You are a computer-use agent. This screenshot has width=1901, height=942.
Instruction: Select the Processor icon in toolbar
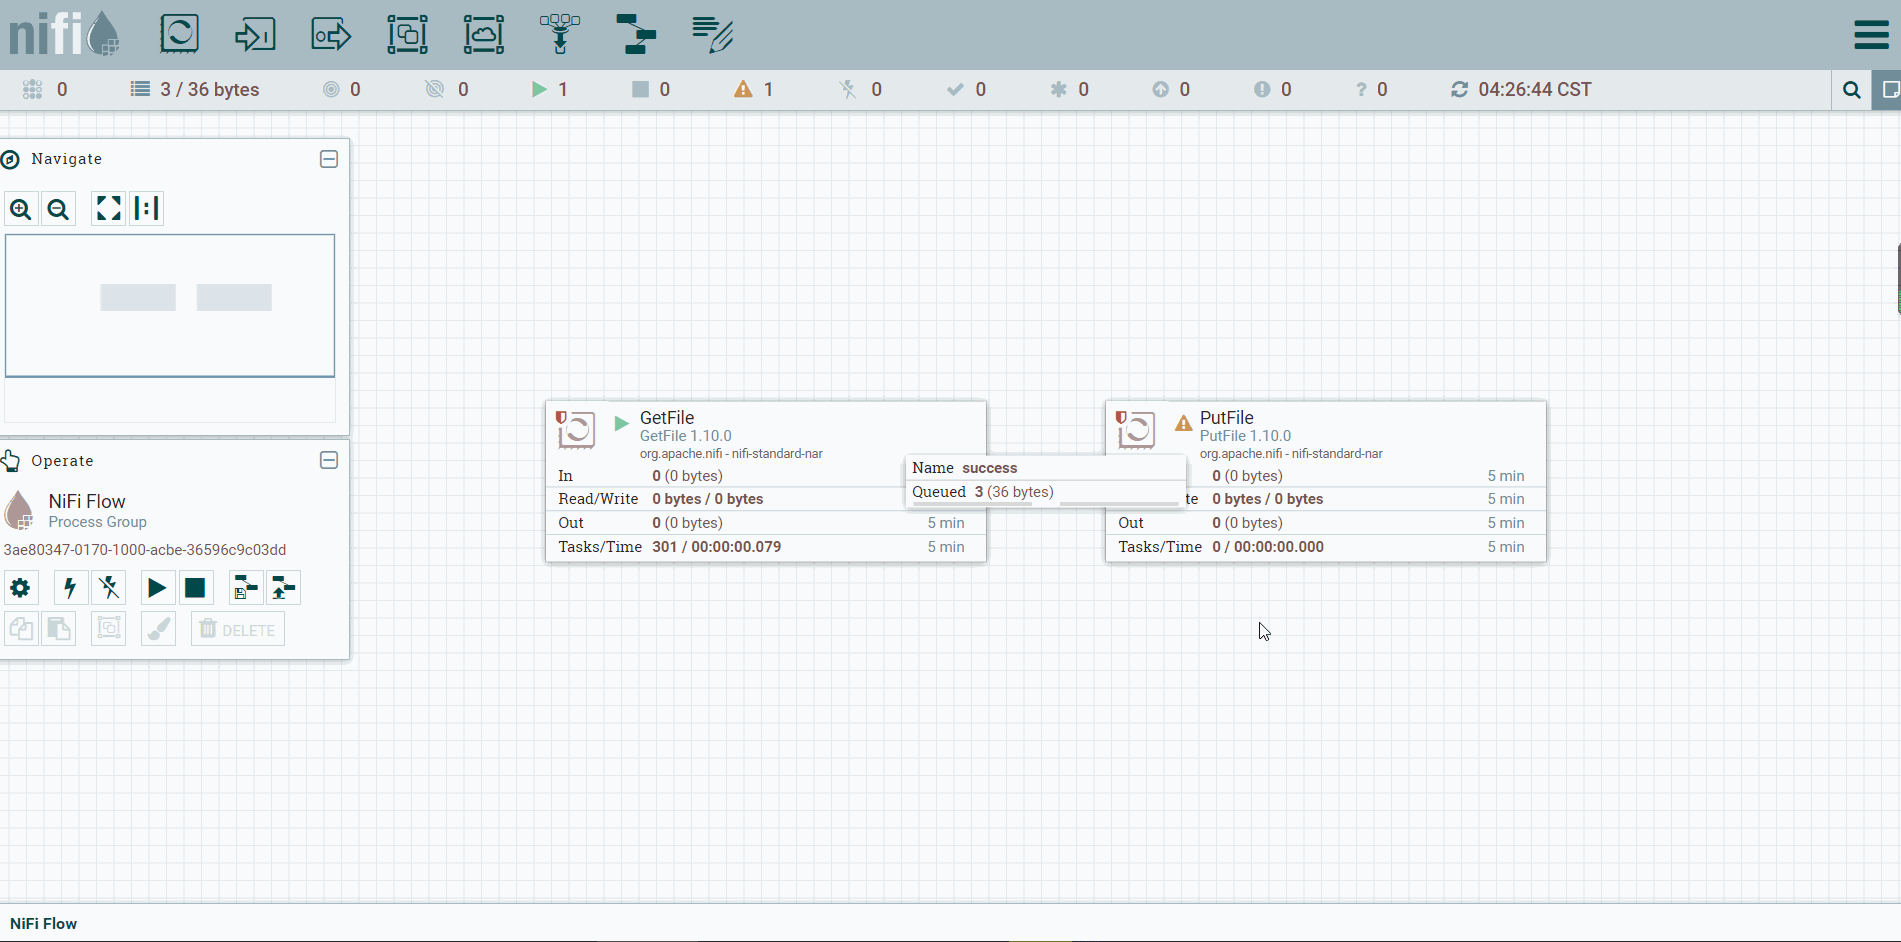click(x=179, y=34)
